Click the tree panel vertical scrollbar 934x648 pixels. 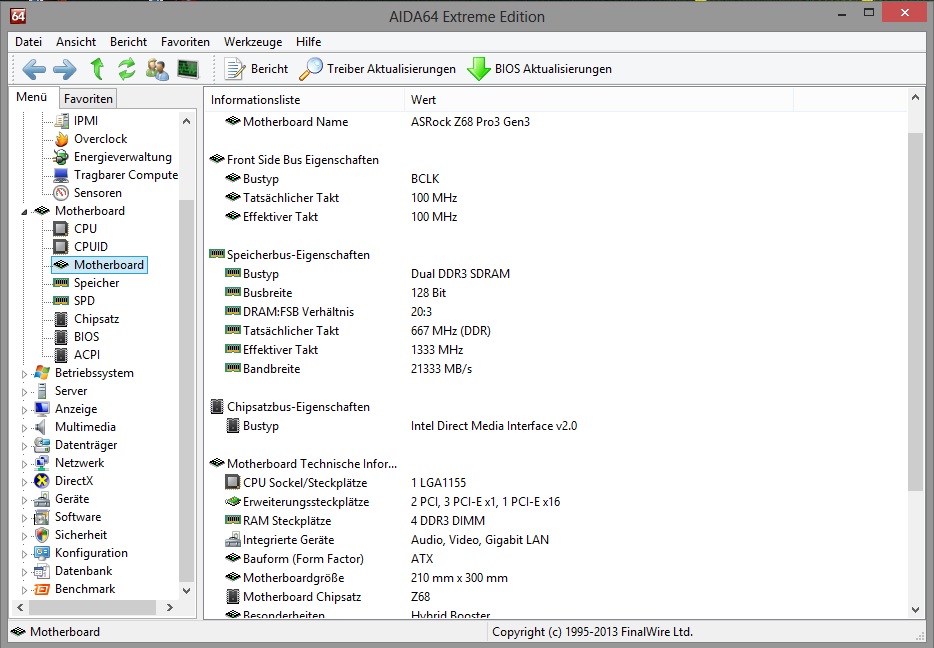(186, 390)
